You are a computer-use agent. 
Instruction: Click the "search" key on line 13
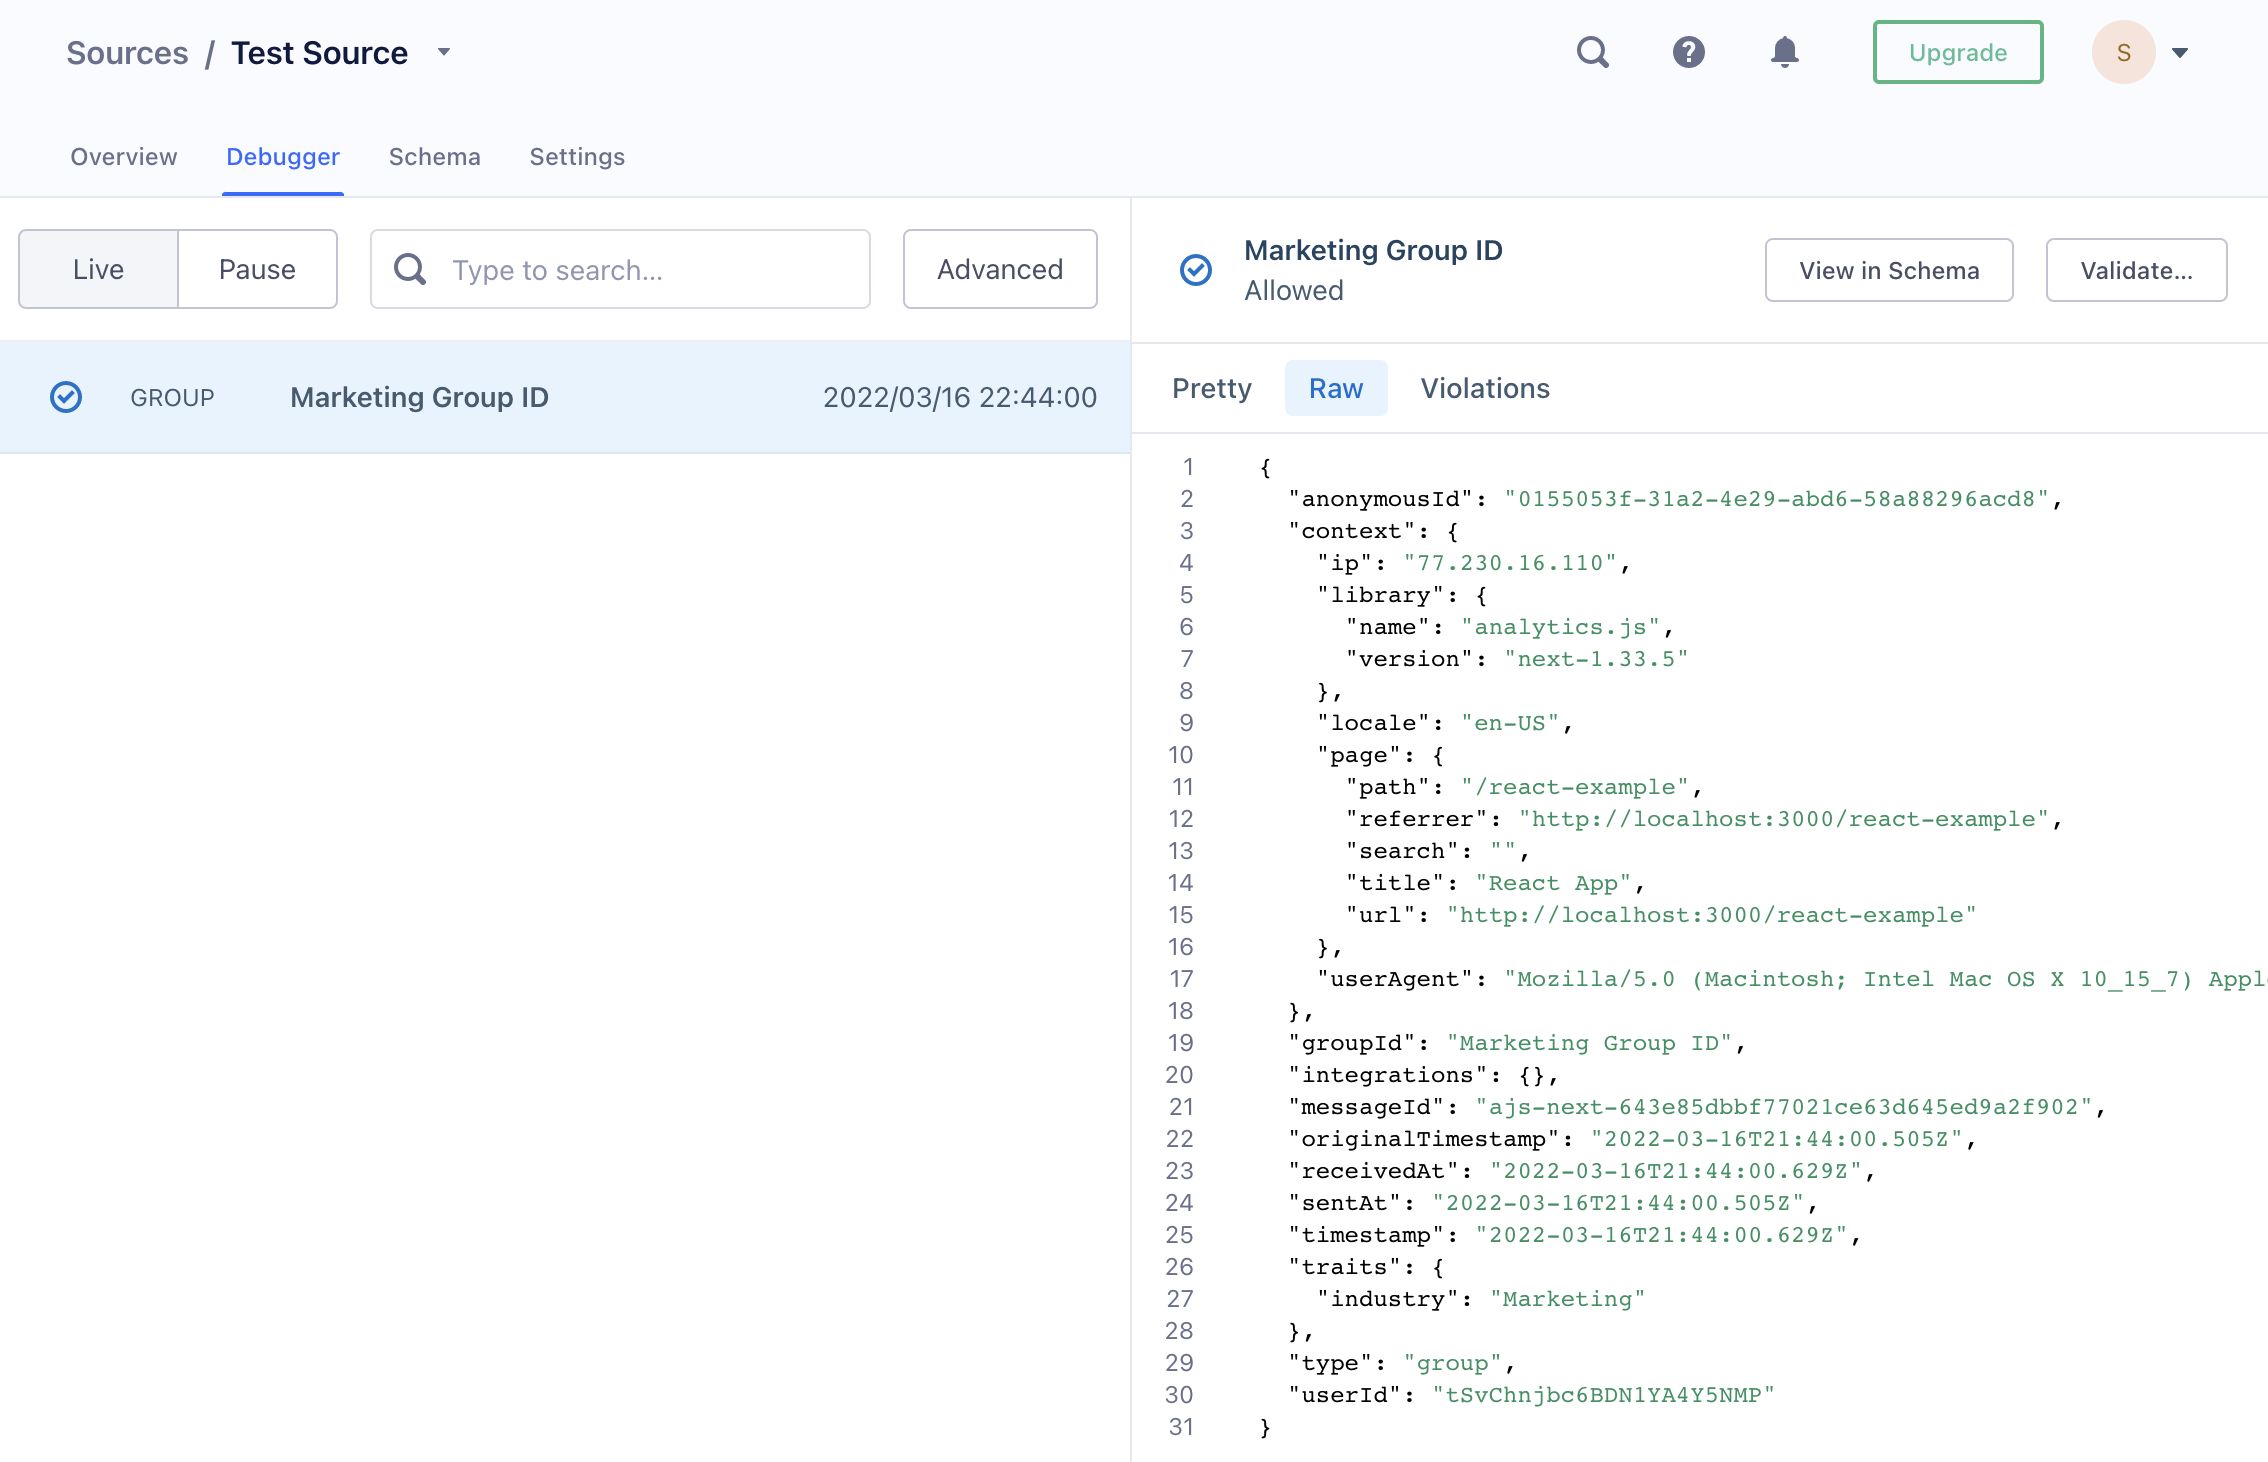click(x=1402, y=851)
